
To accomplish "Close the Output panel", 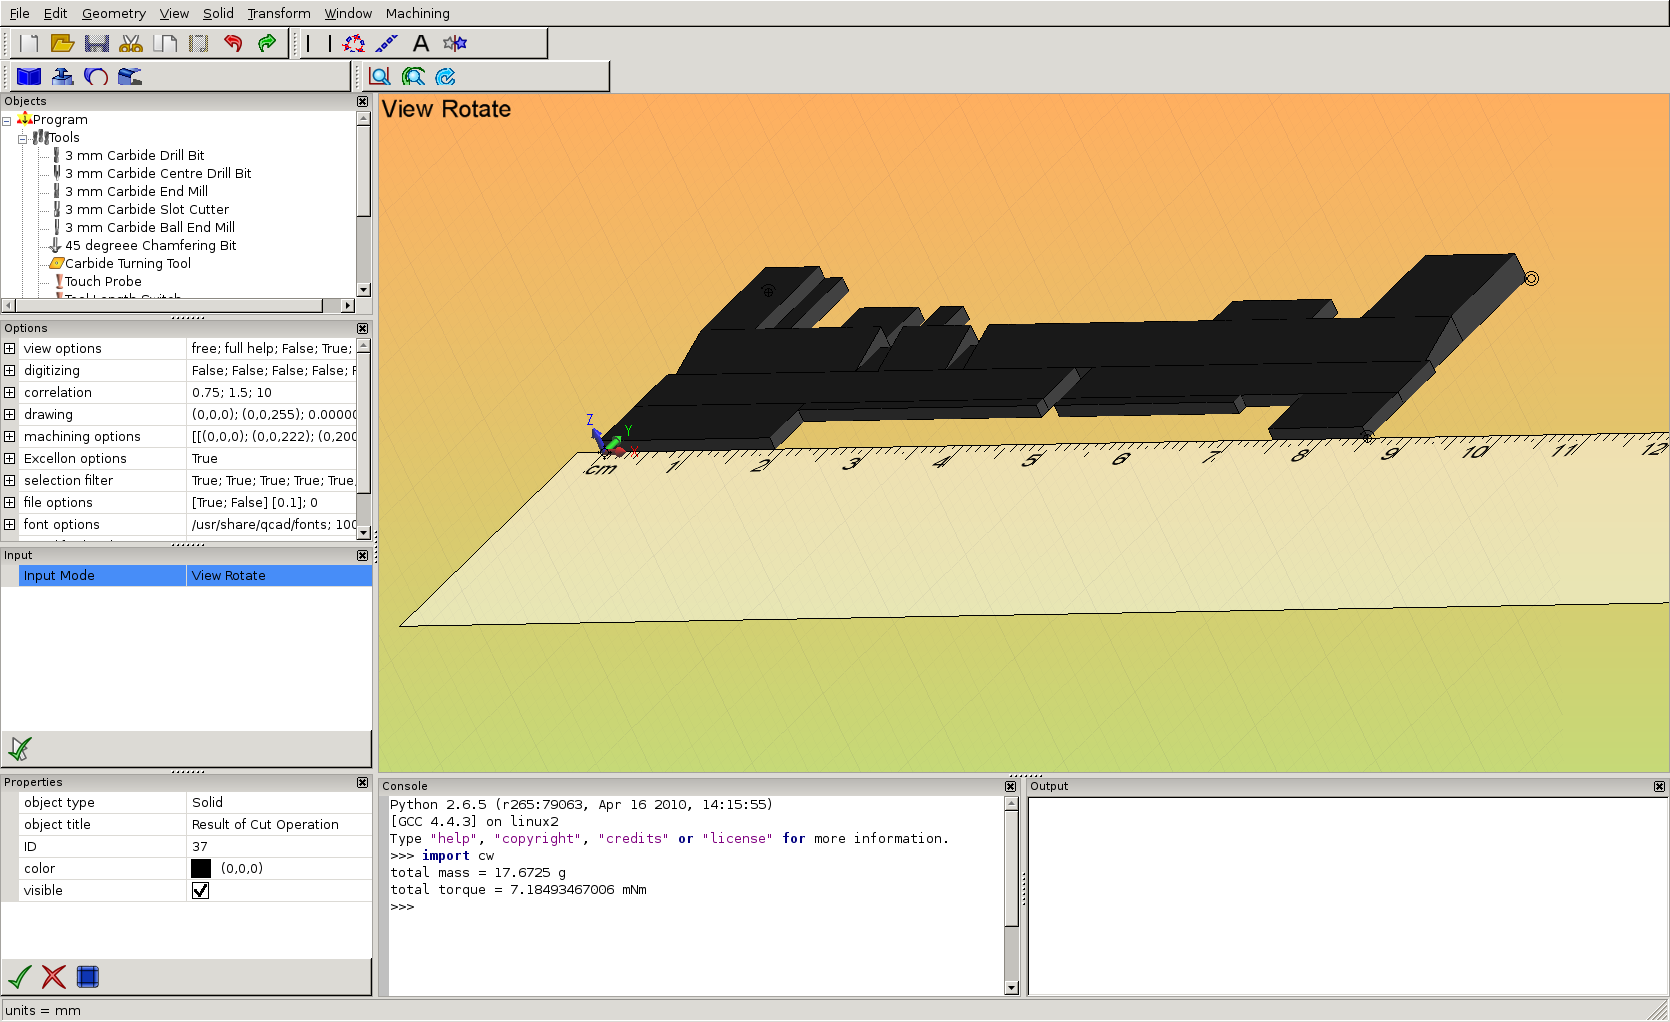I will click(x=1659, y=786).
